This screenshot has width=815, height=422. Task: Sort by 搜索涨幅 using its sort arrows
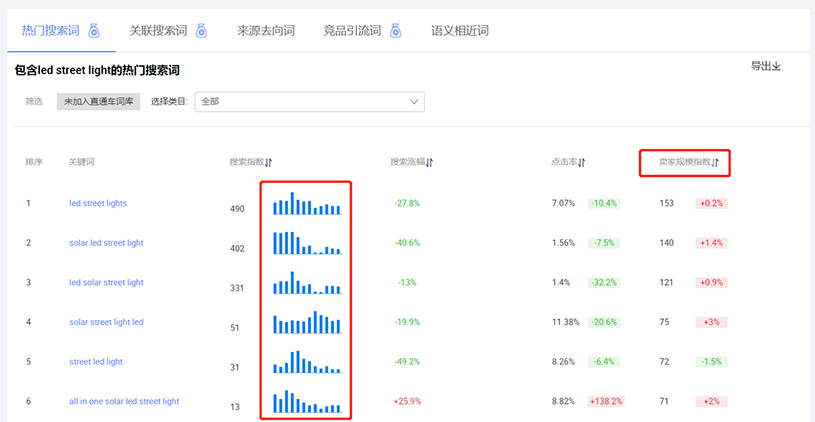point(429,162)
